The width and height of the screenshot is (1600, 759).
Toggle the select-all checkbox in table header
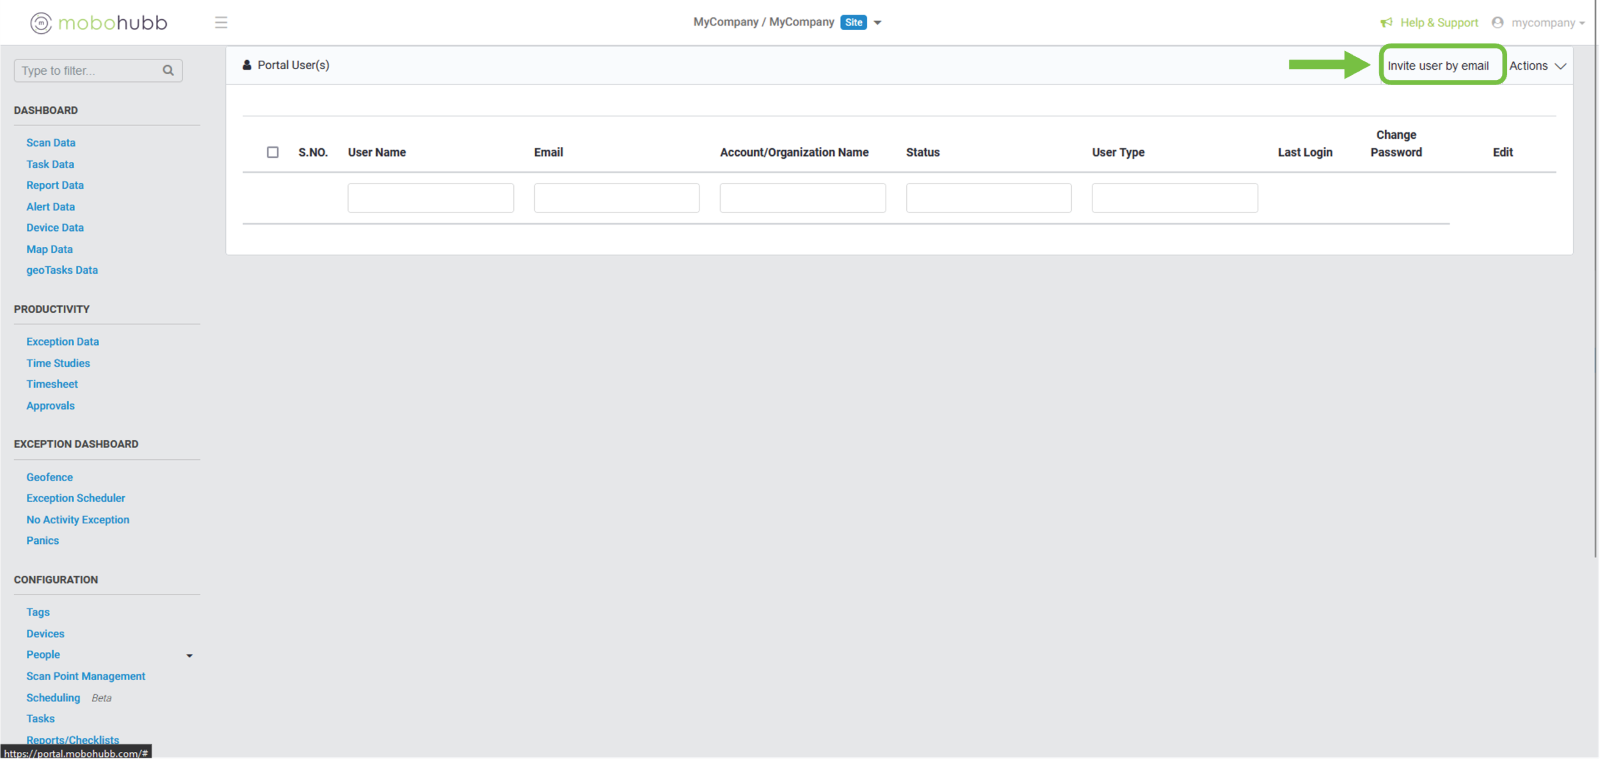(272, 152)
